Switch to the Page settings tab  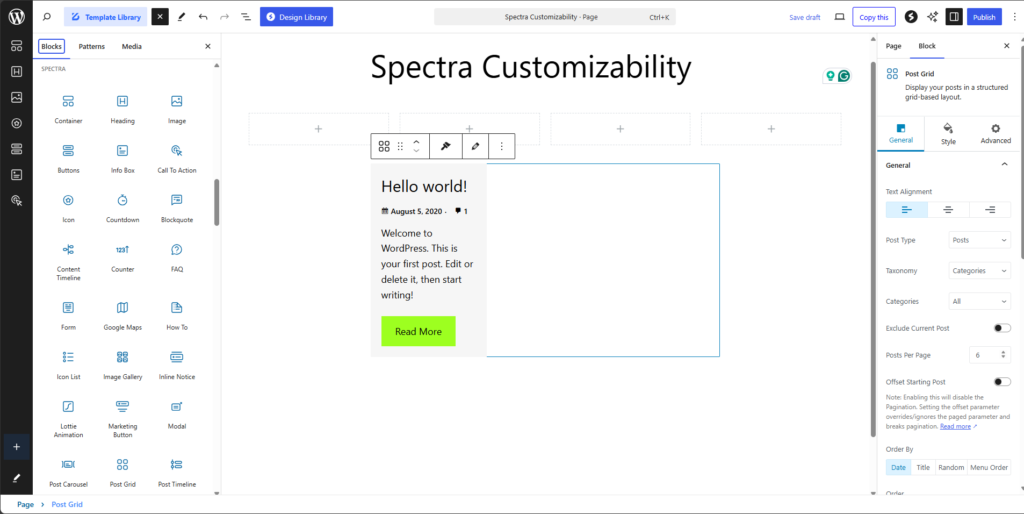[x=893, y=46]
